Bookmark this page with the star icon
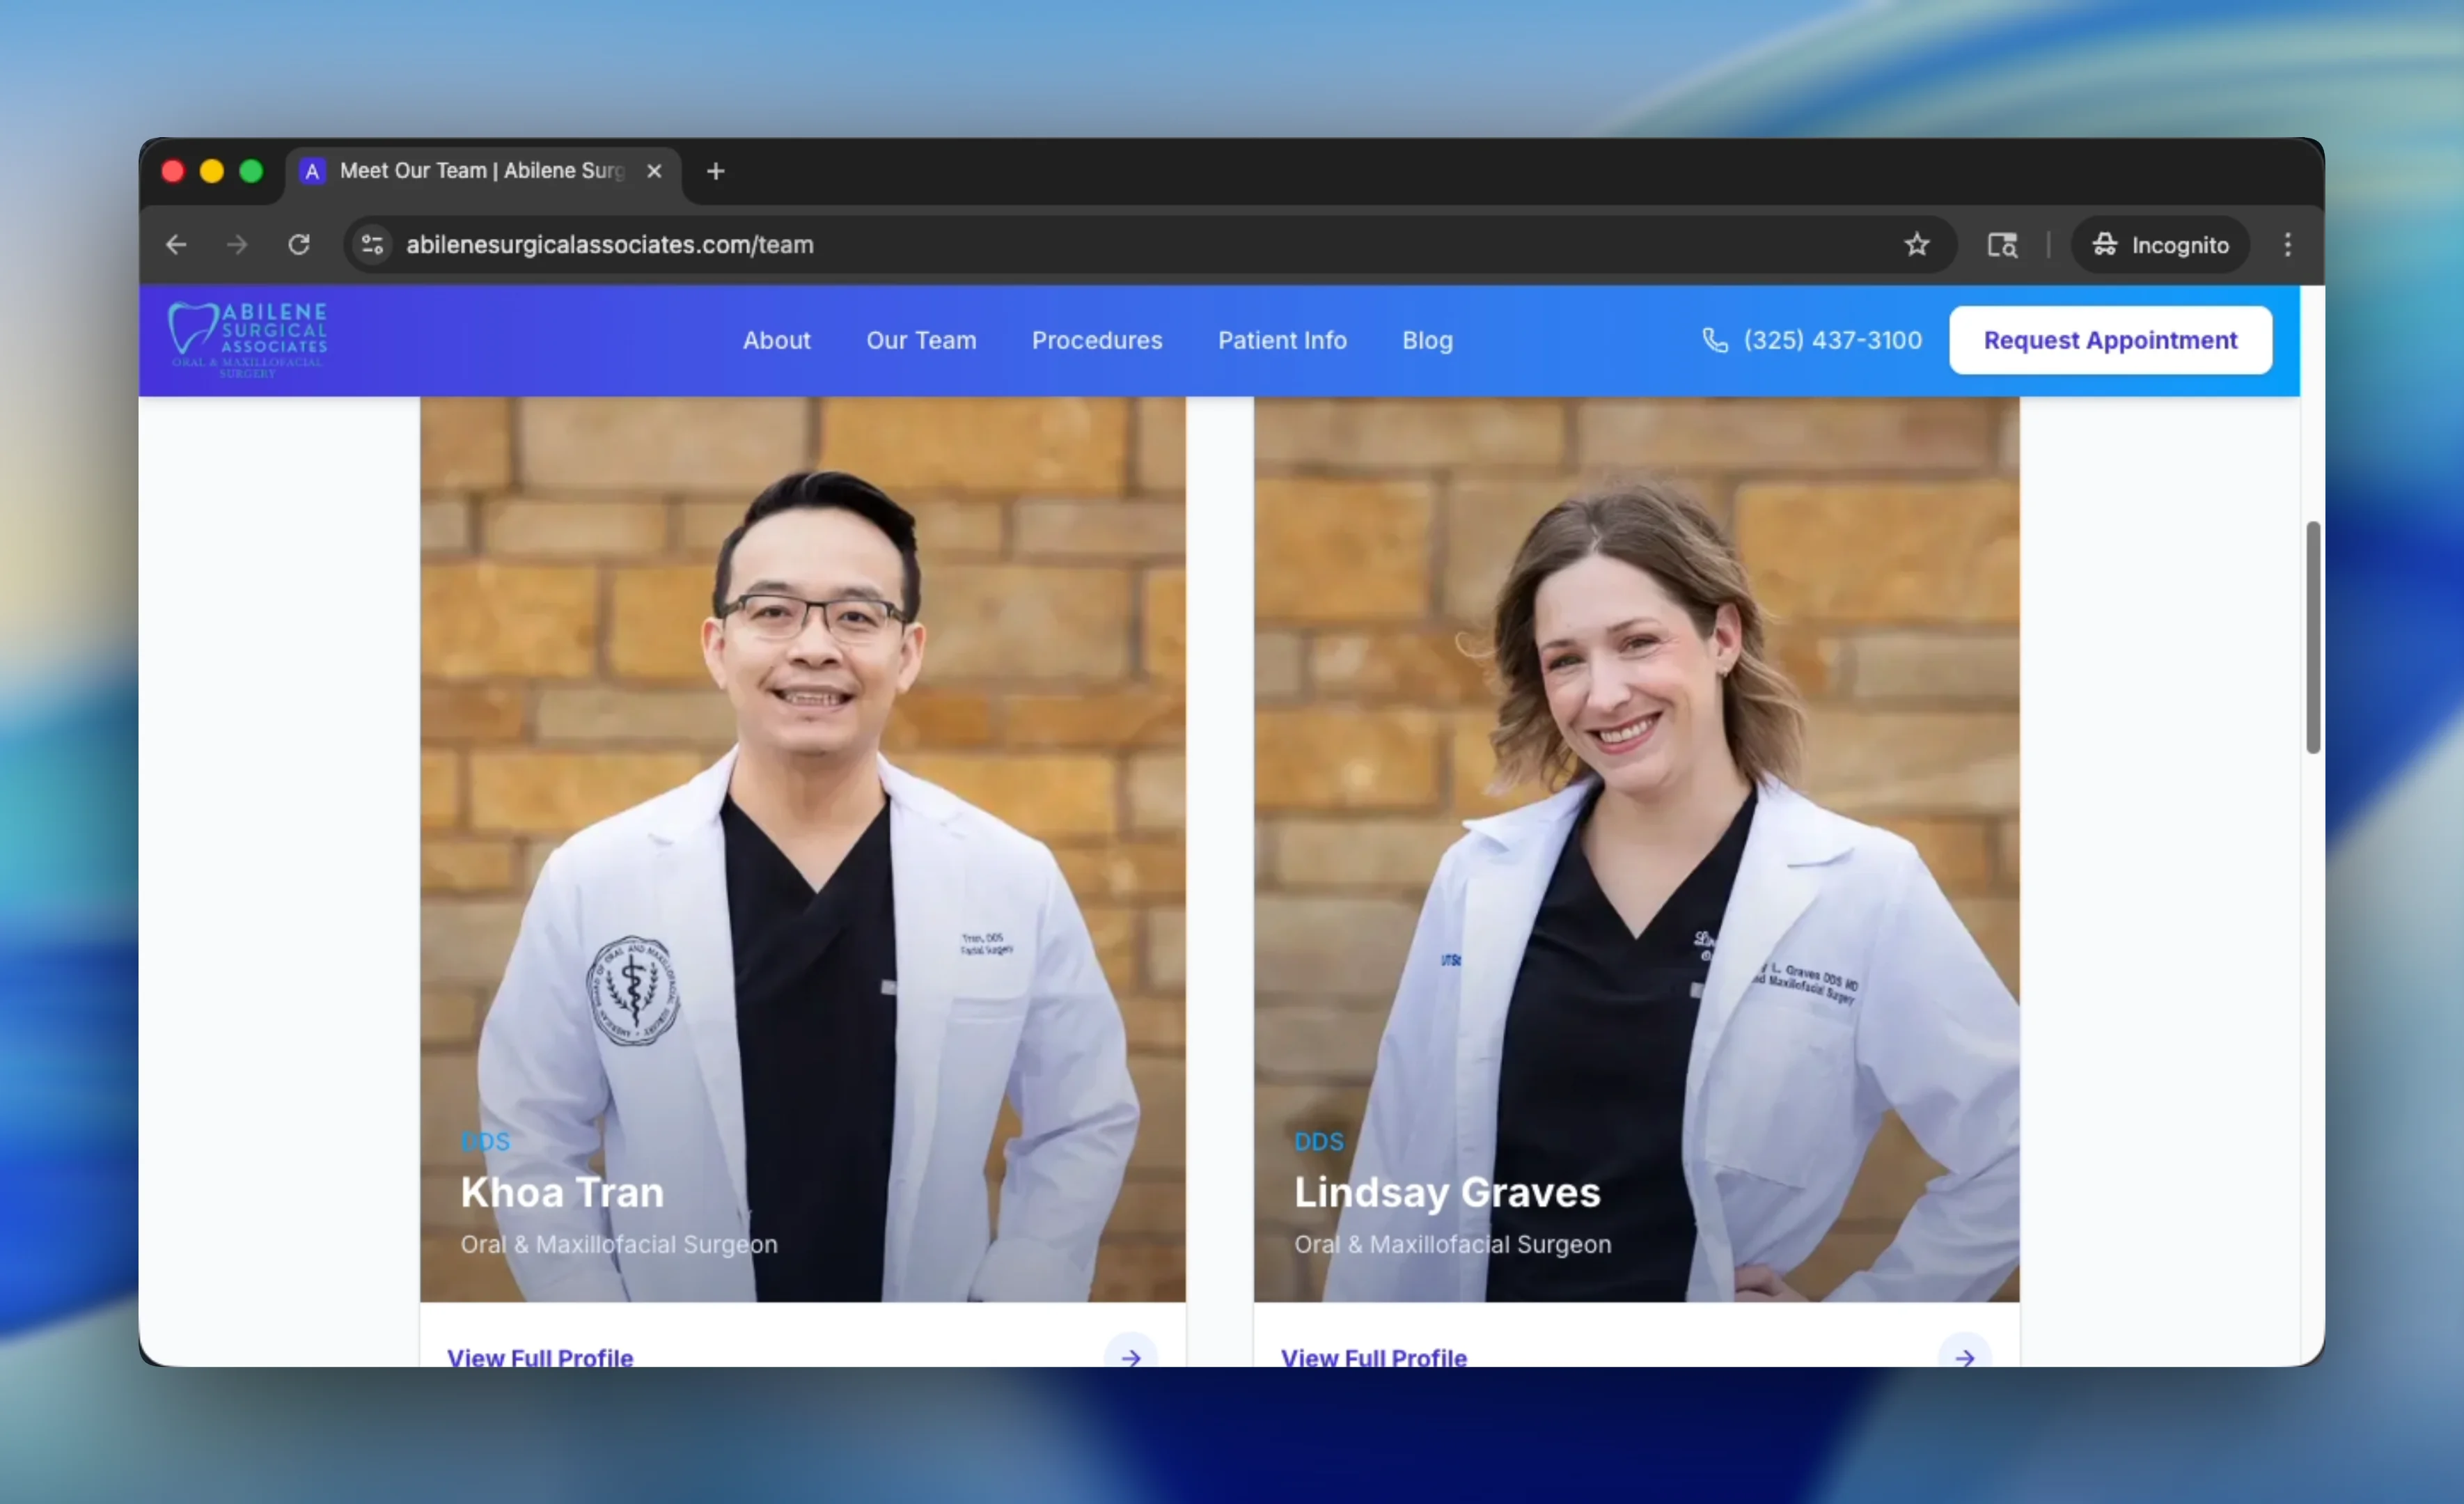Viewport: 2464px width, 1504px height. pos(1916,244)
